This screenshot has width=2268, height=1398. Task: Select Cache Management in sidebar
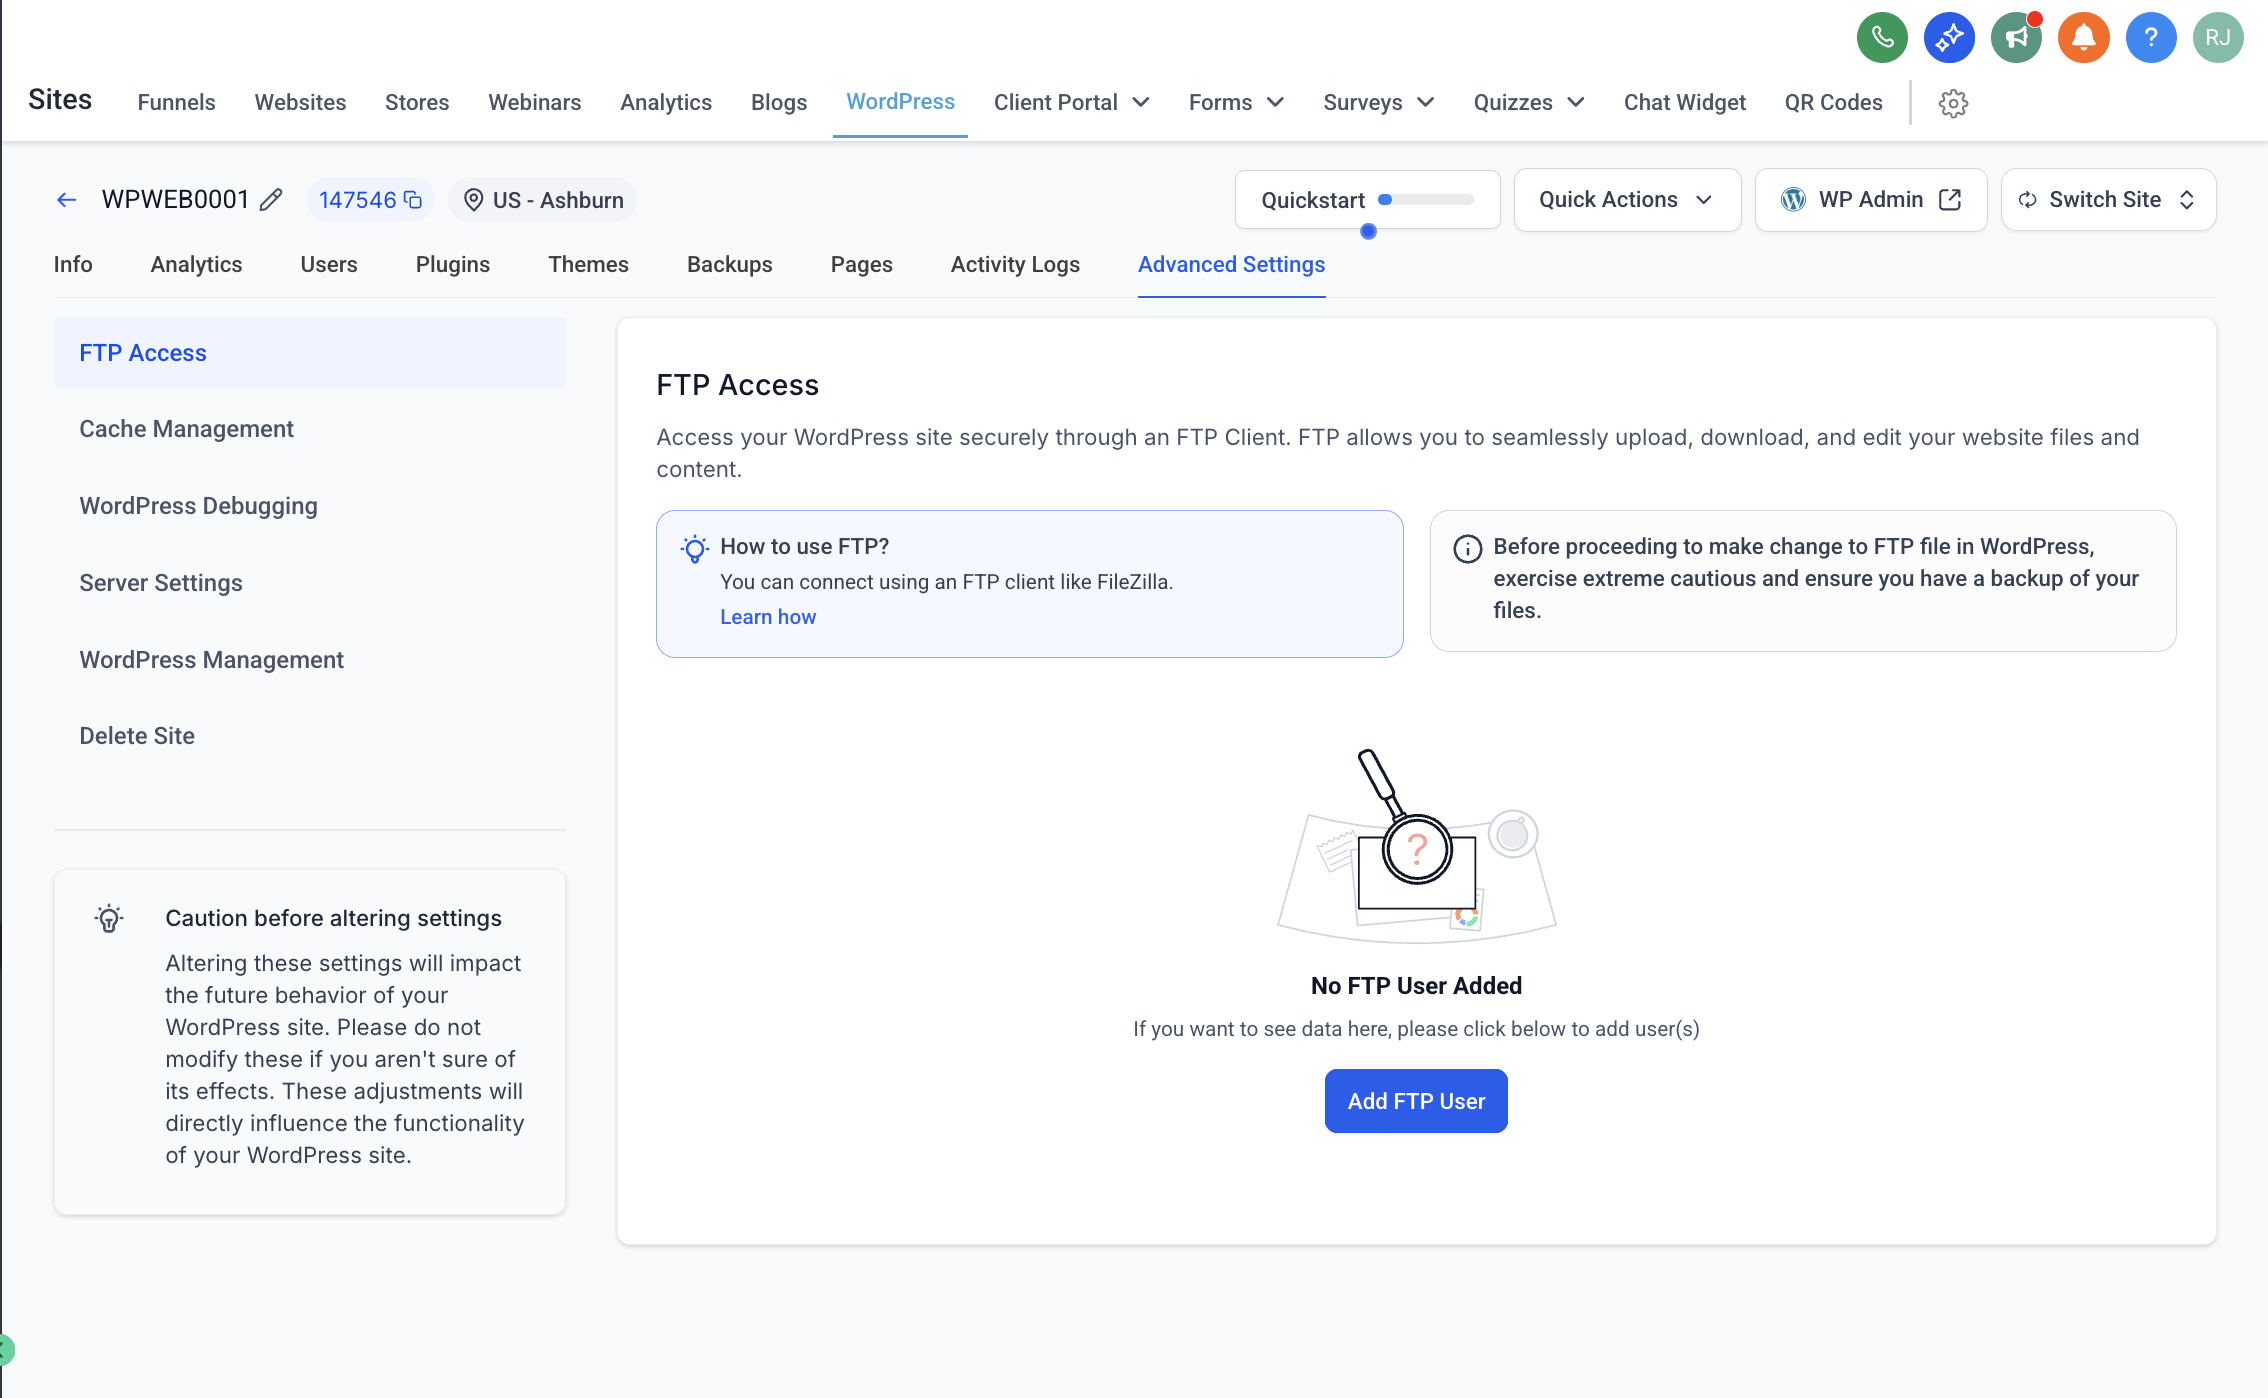[186, 429]
